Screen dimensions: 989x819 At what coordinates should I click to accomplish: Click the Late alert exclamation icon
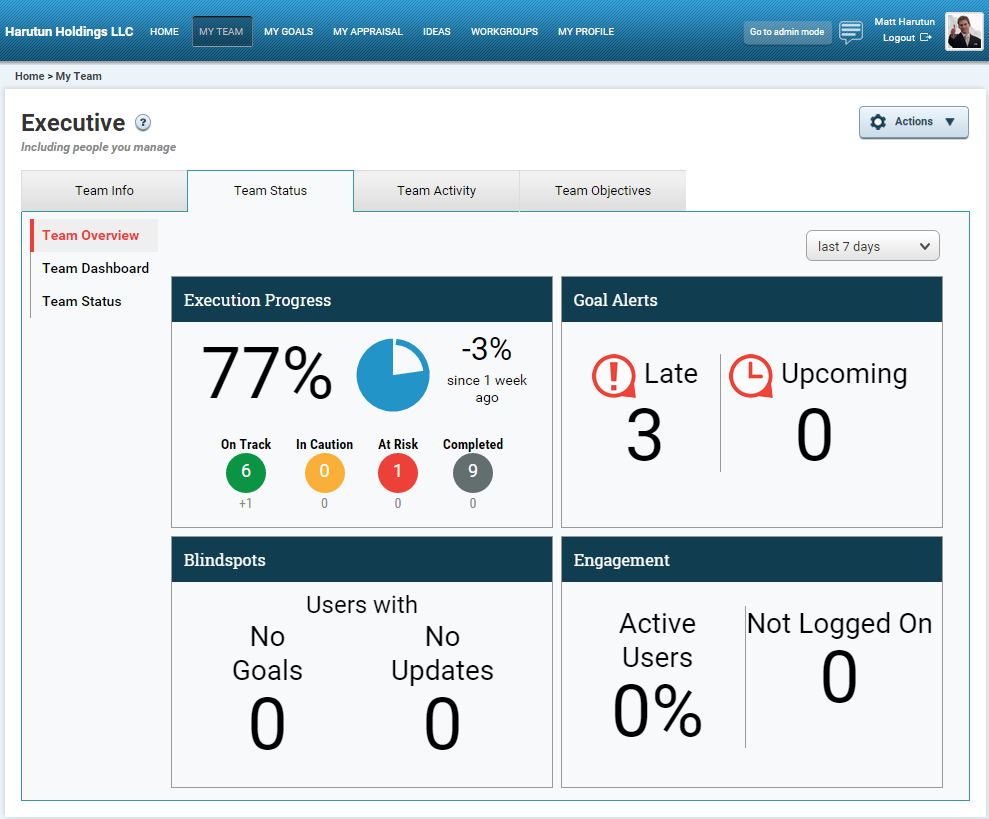click(614, 375)
